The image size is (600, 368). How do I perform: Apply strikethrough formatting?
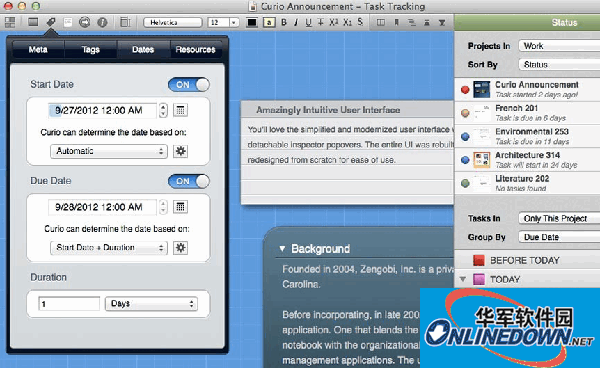coord(321,22)
